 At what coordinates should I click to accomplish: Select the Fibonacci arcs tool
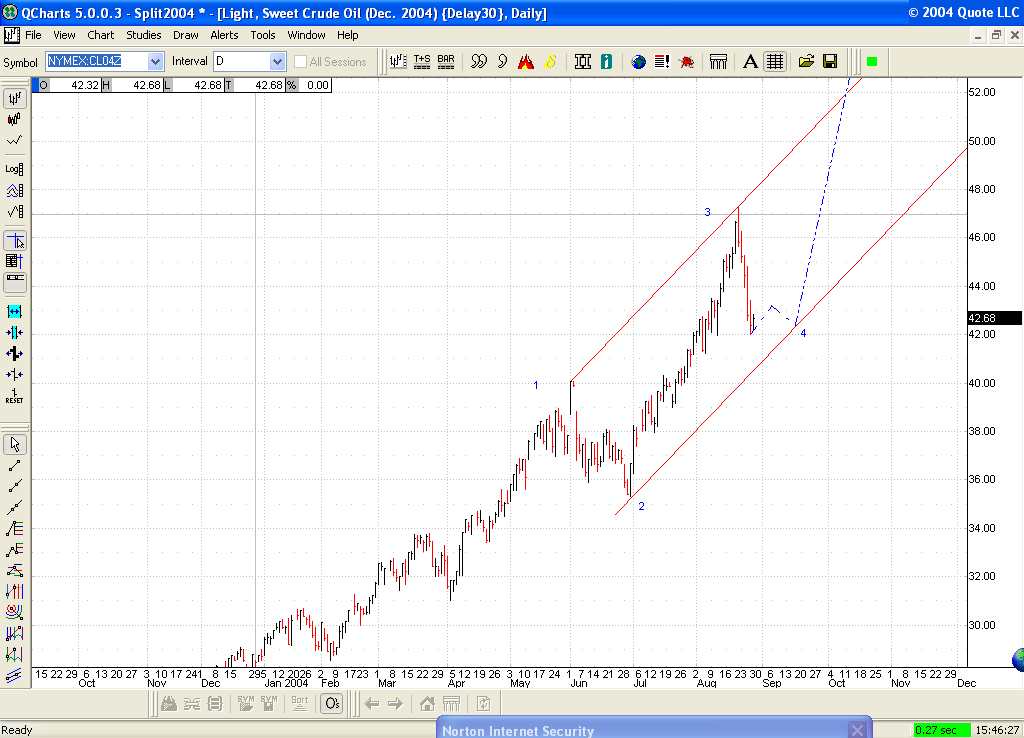point(14,612)
